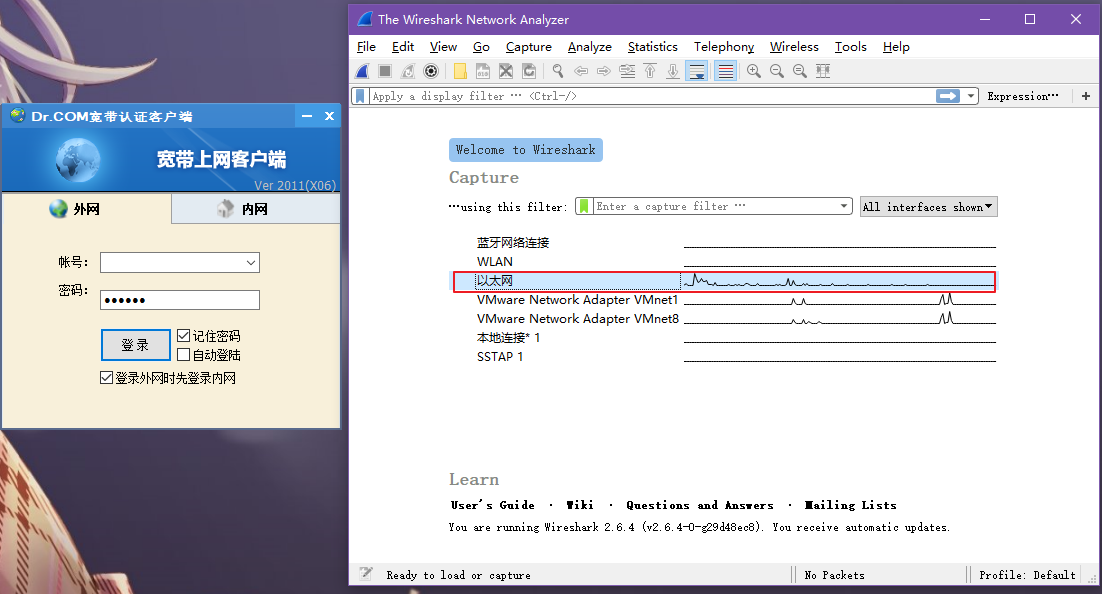The width and height of the screenshot is (1102, 594).
Task: Click the go to specified packet icon
Action: [627, 71]
